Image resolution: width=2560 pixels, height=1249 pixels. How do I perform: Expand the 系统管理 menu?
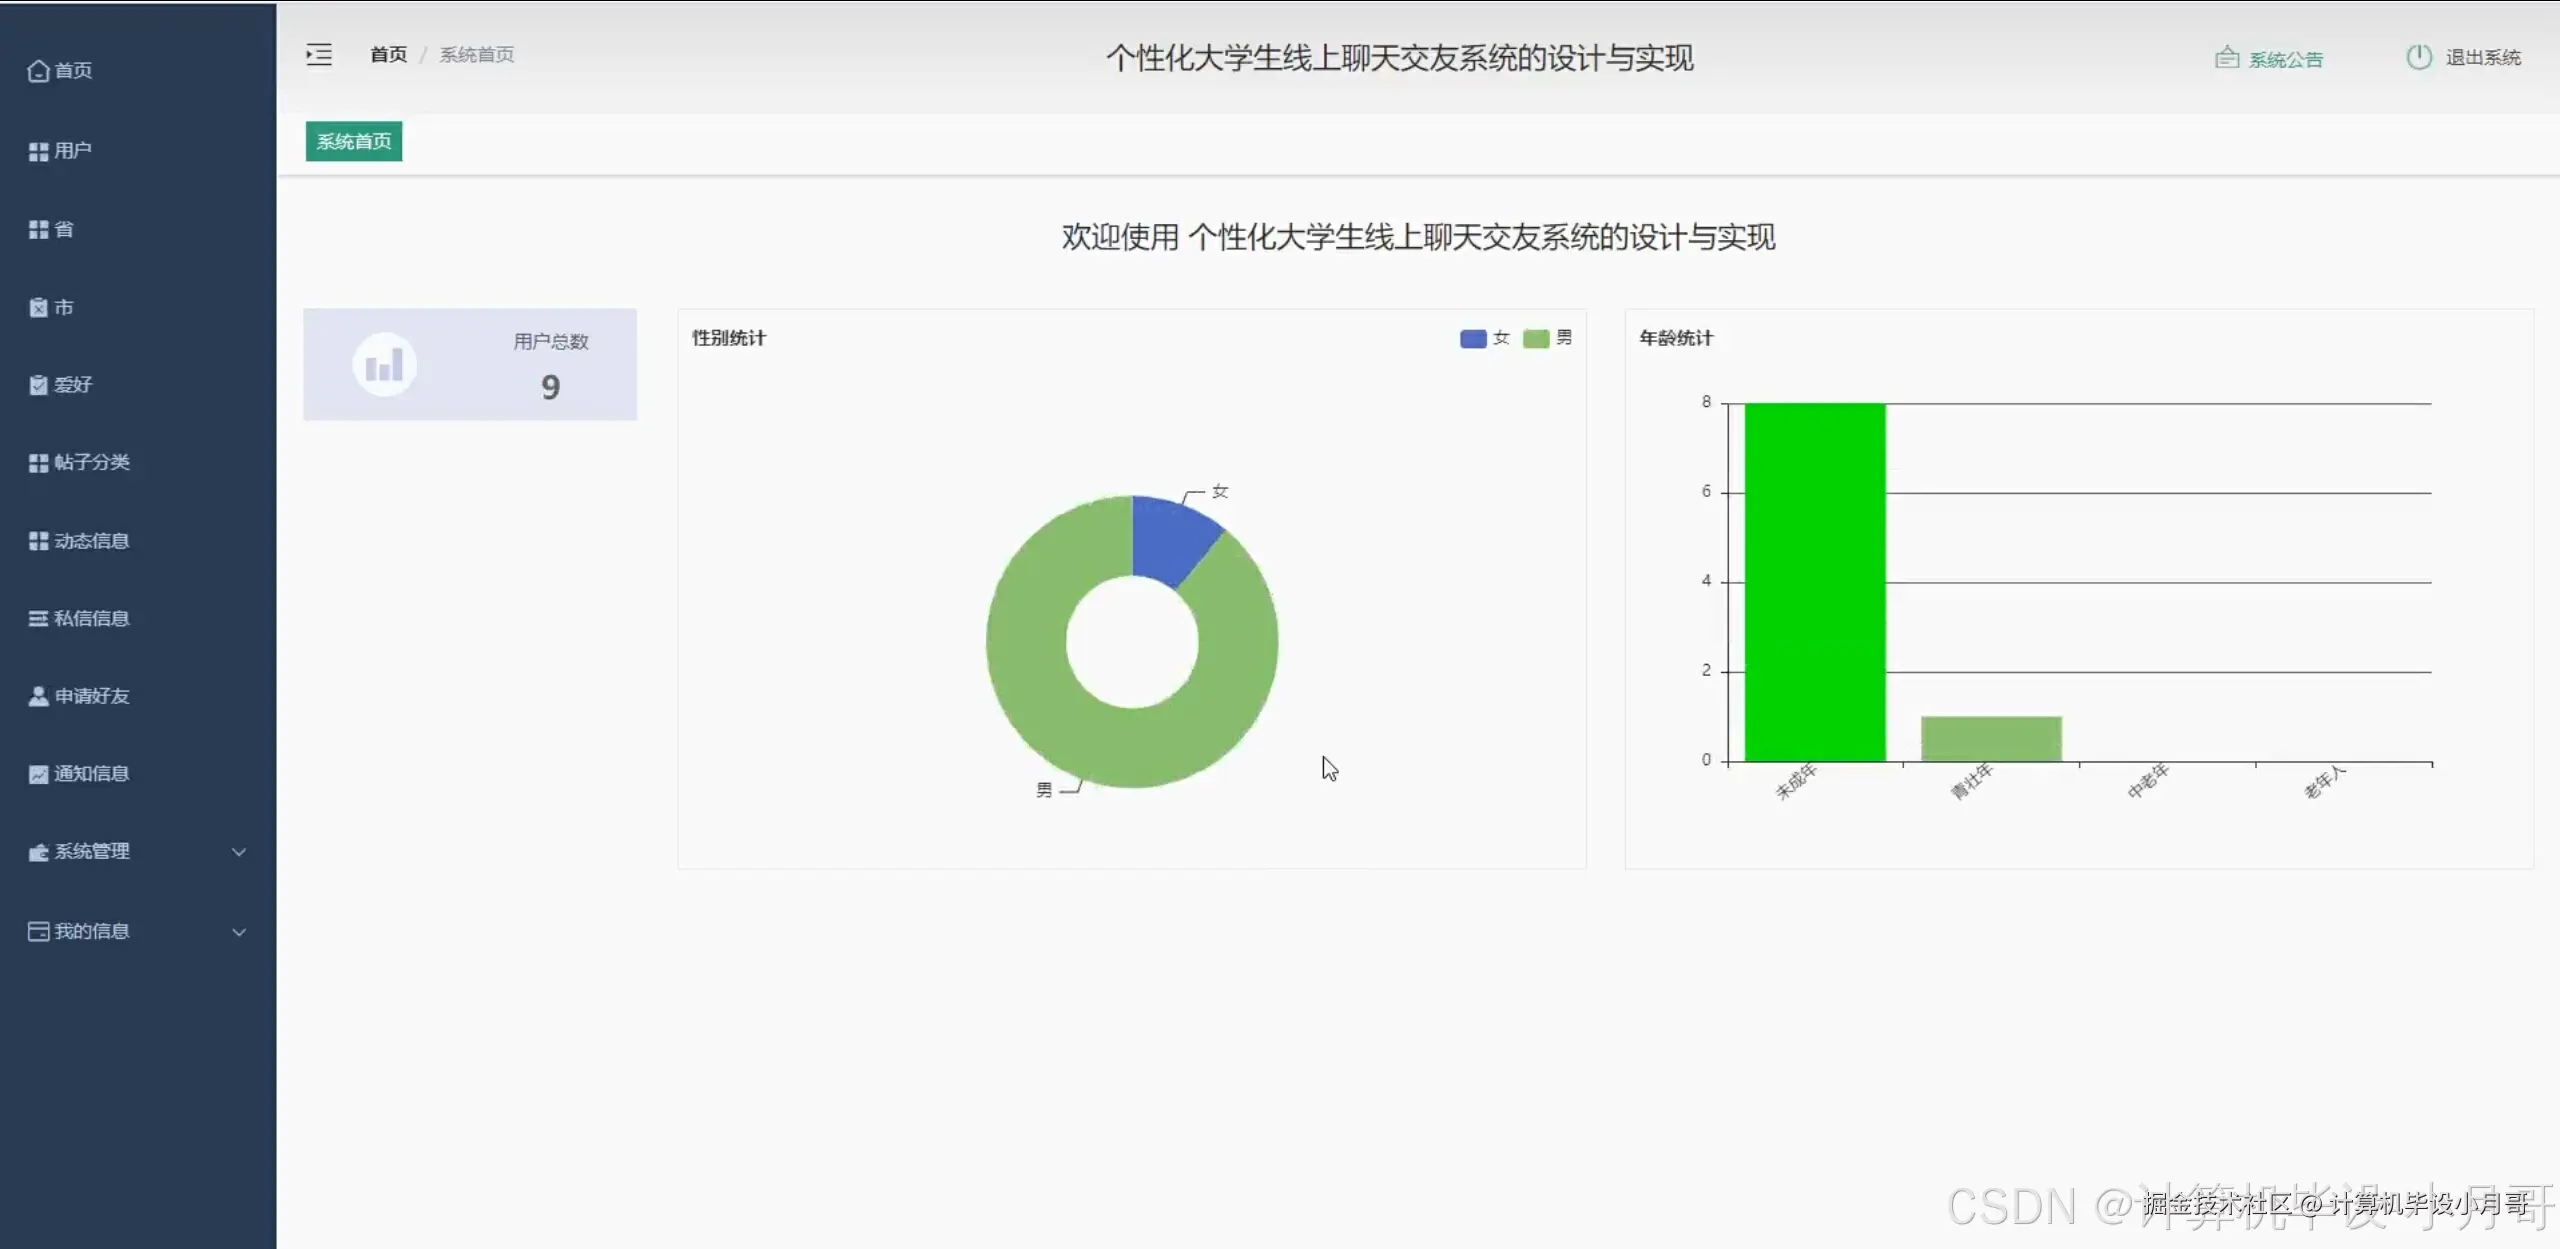point(92,852)
